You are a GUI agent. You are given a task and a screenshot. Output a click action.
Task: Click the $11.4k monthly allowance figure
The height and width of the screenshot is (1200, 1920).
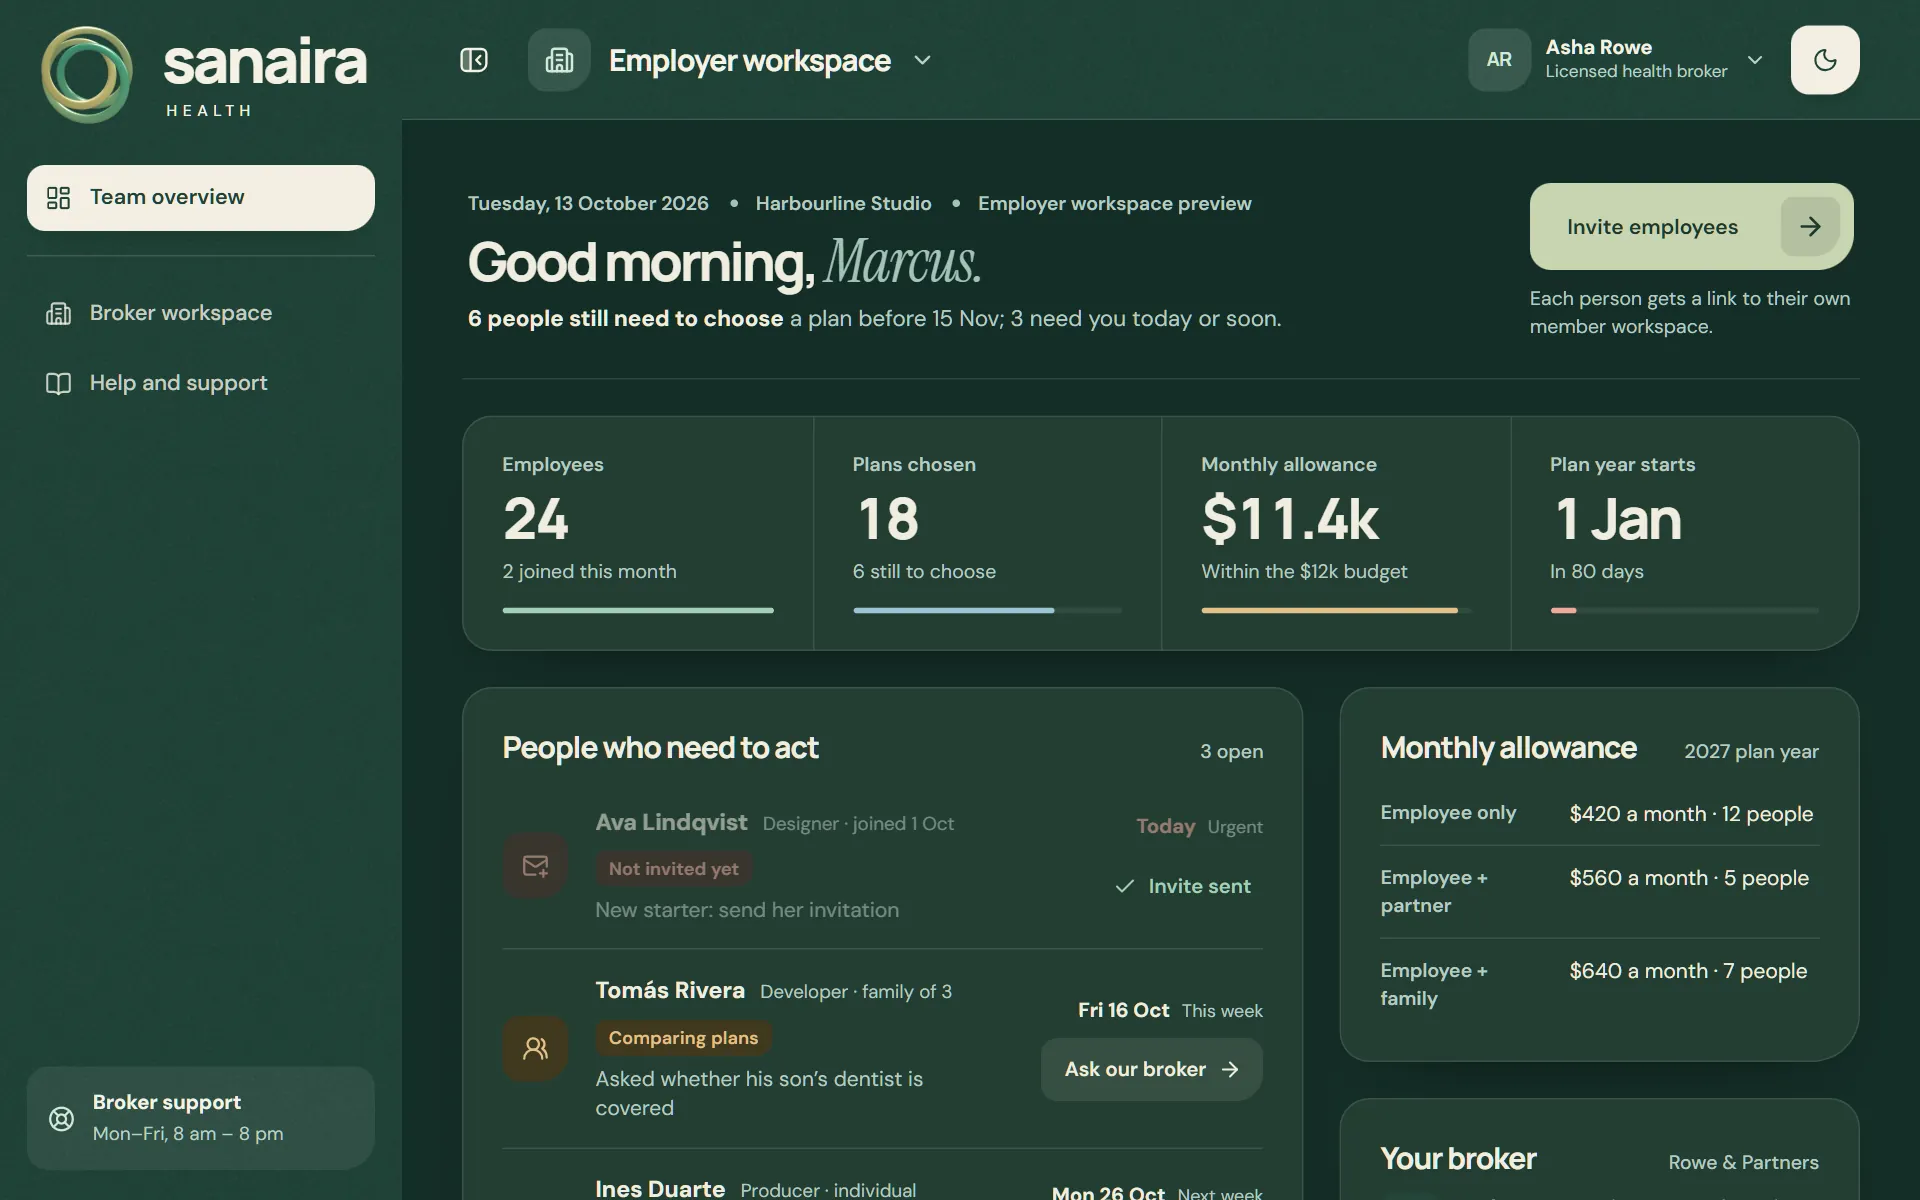(x=1290, y=518)
